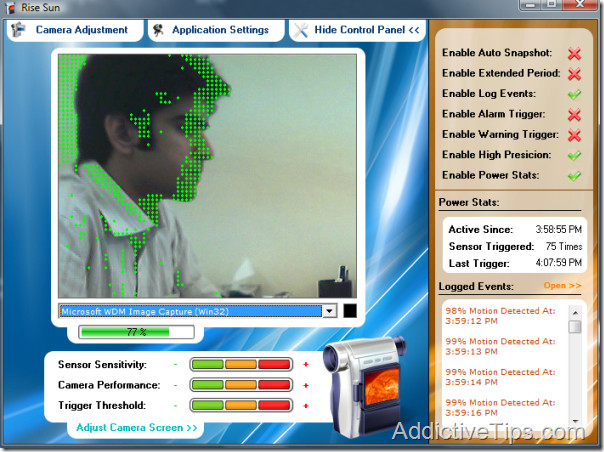Toggle Enable Warning Trigger red cross
Screen dimensions: 604x452
(x=574, y=135)
